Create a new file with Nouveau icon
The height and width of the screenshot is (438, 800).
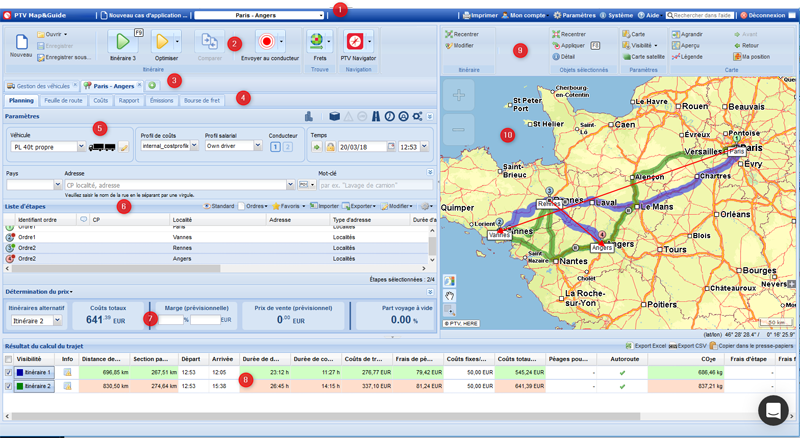pyautogui.click(x=21, y=42)
